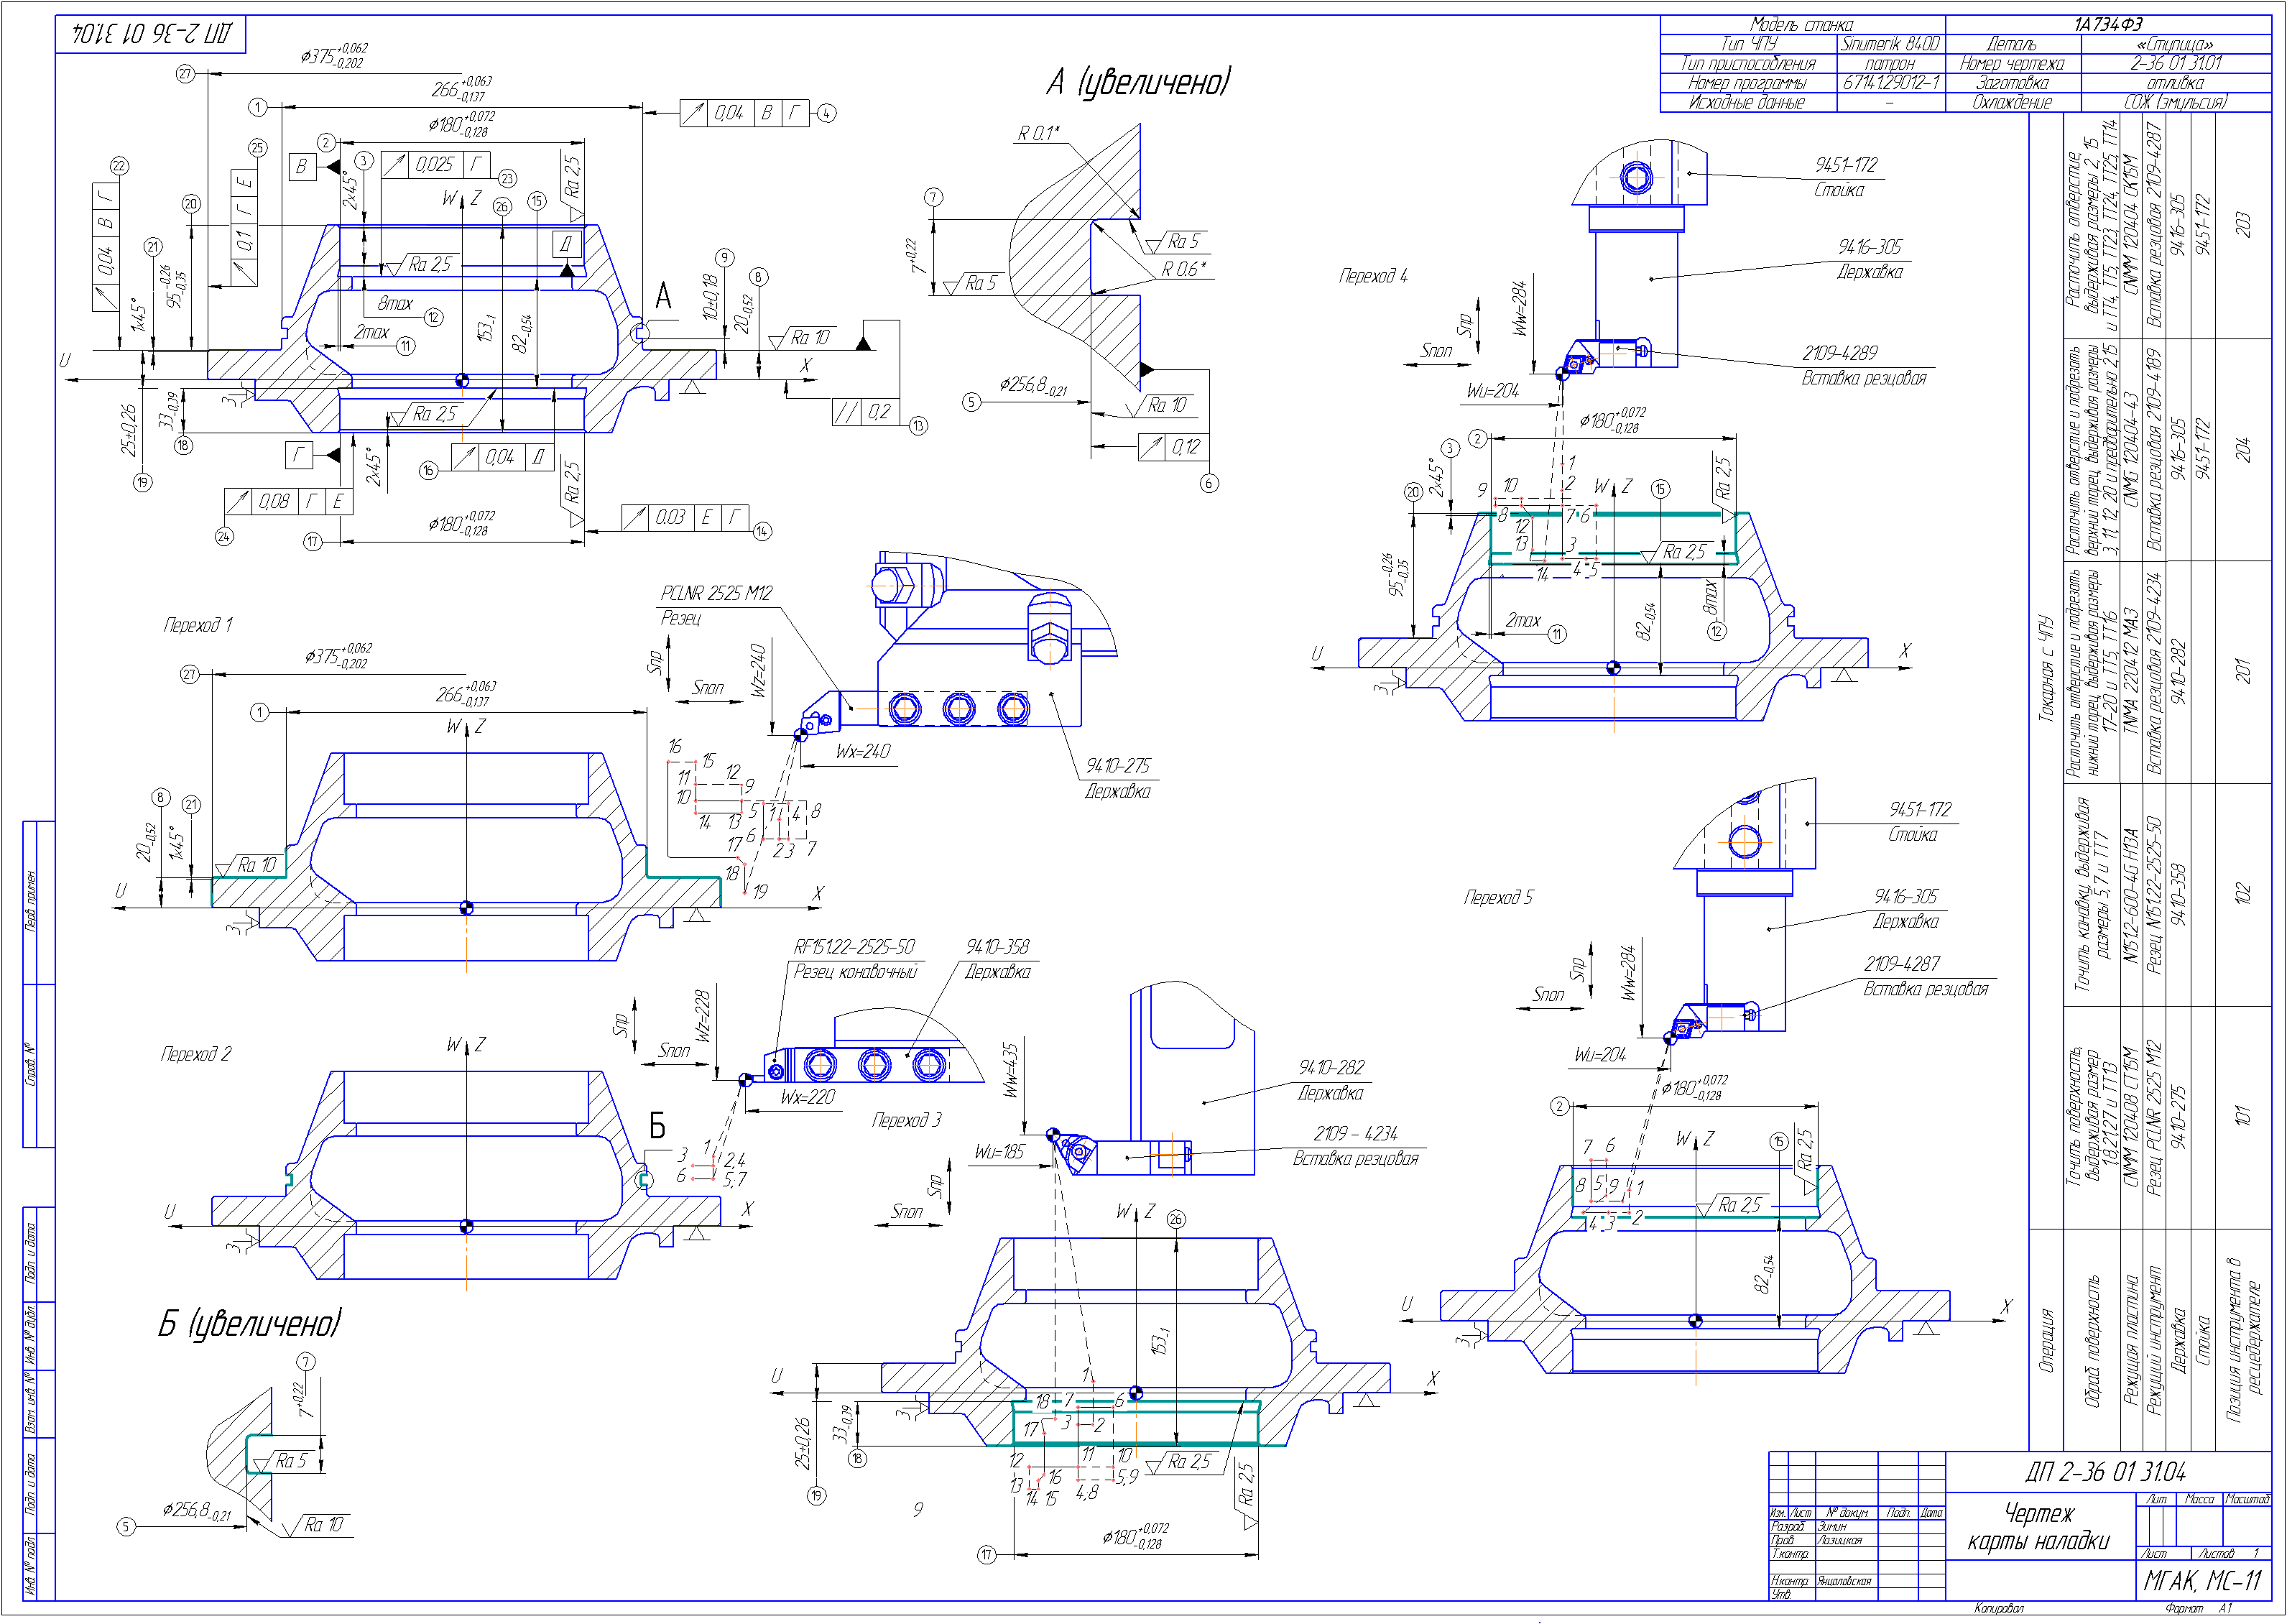Click the 'PCLNR 2525 M12' tool label
The height and width of the screenshot is (1624, 2287).
[x=716, y=593]
